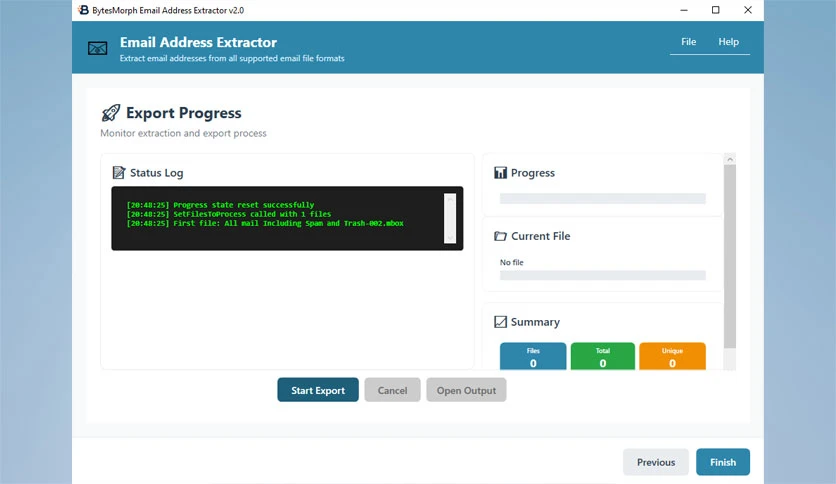Click the right panel scroll-up arrow
Screen dimensions: 836x484
click(x=730, y=159)
